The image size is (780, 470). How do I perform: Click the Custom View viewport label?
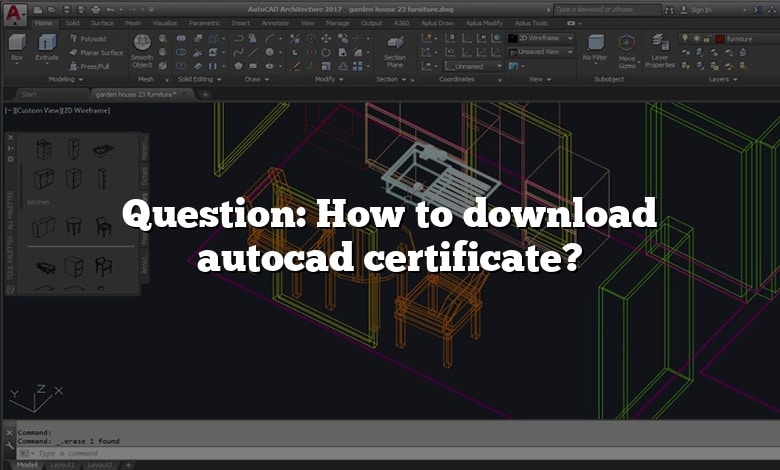[x=38, y=110]
